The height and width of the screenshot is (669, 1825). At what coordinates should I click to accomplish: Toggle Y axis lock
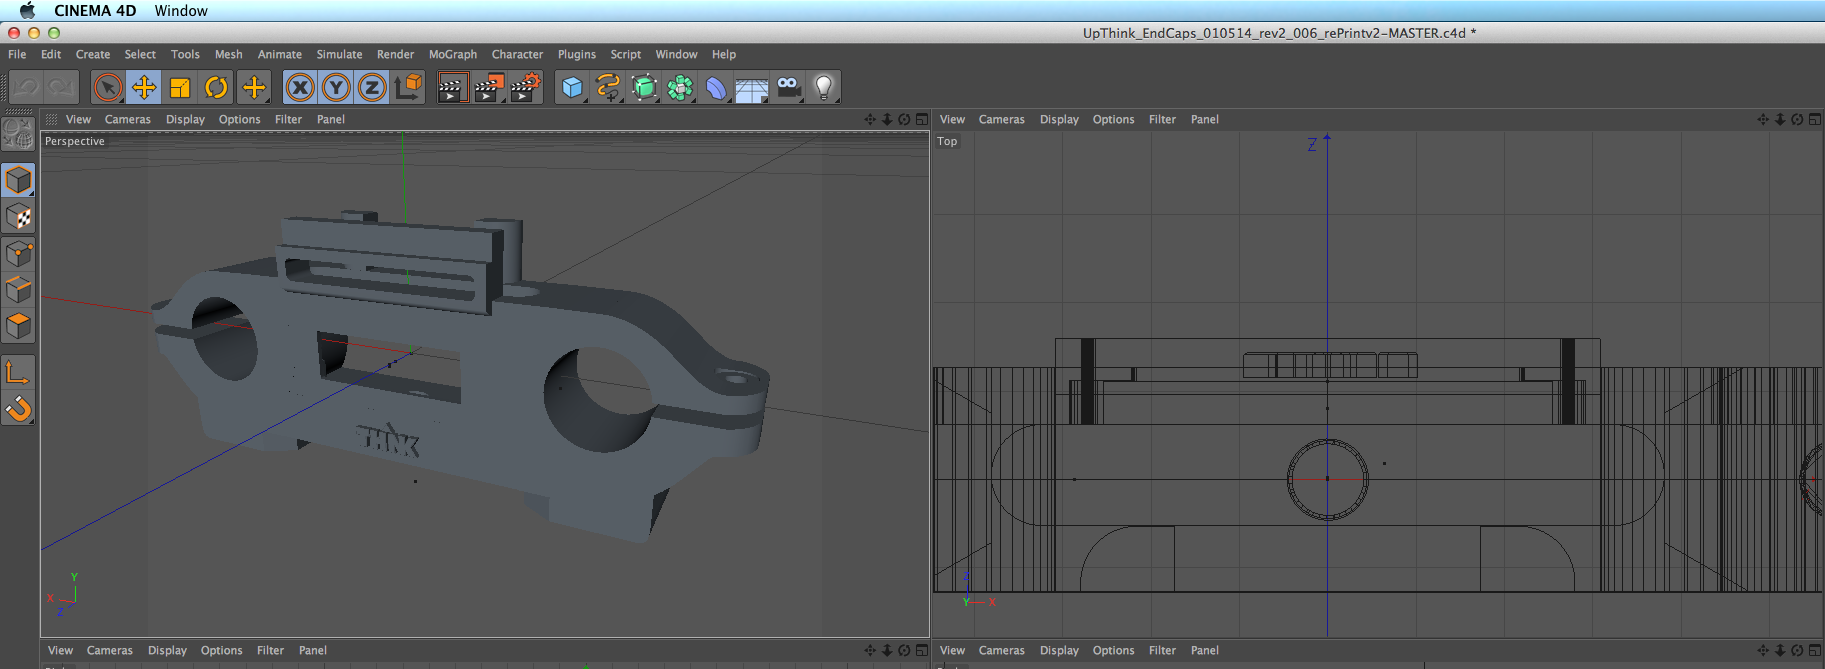[336, 88]
